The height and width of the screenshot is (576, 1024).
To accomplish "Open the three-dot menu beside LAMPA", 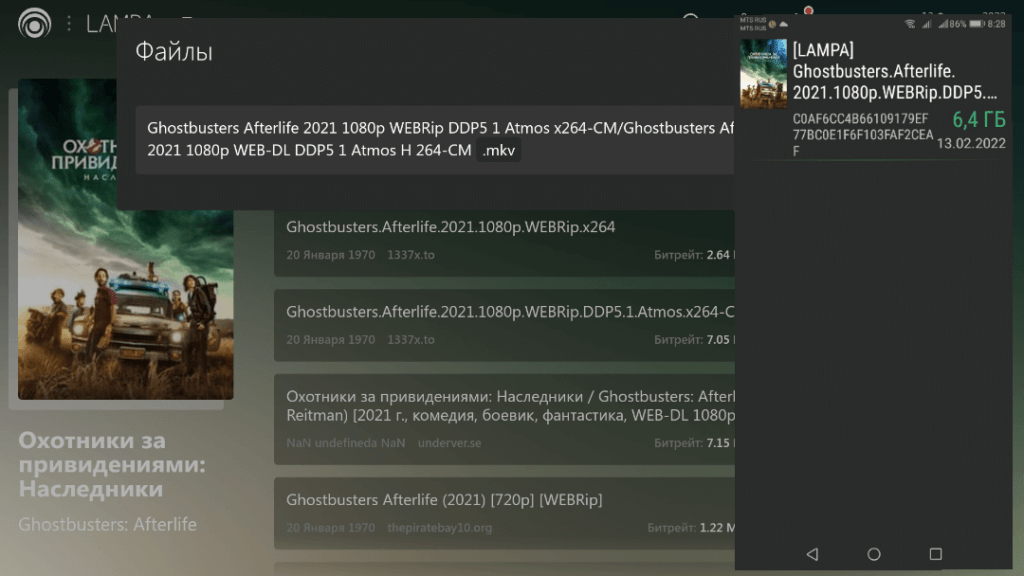I will [68, 24].
